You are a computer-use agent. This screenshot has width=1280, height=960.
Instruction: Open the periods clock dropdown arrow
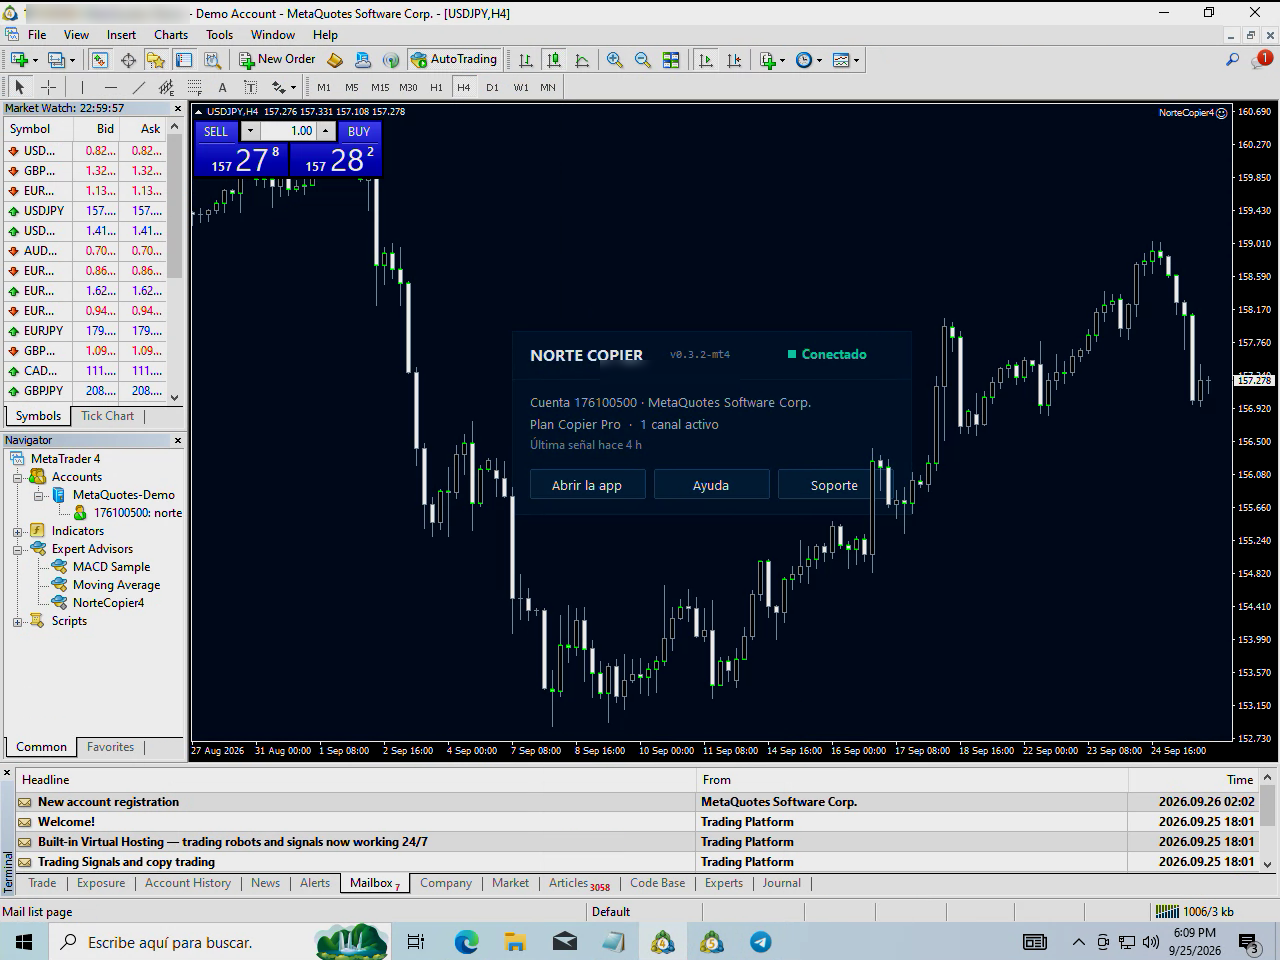(819, 60)
